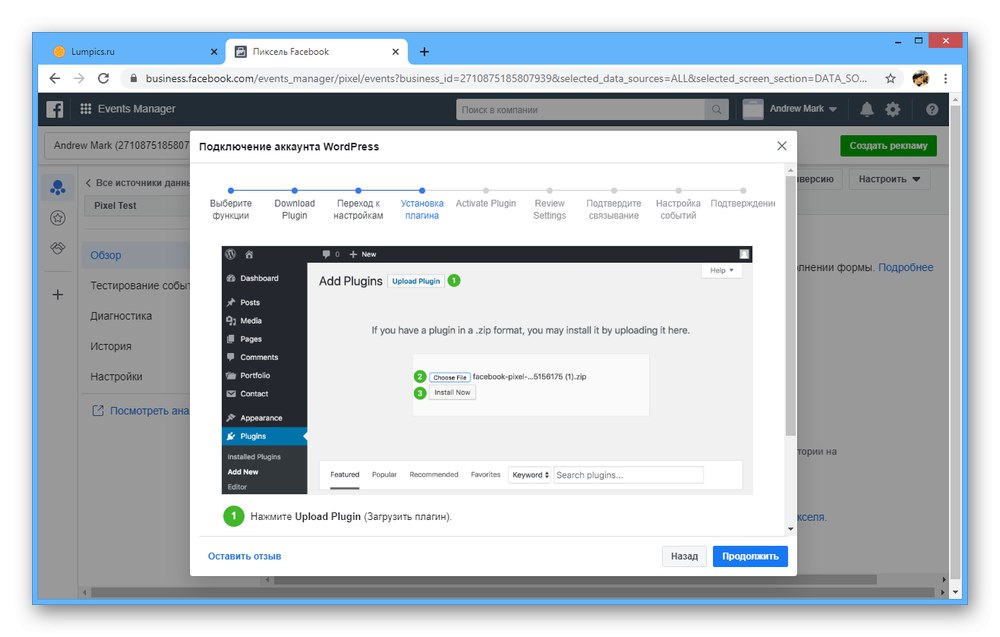Image resolution: width=1000 pixels, height=637 pixels.
Task: Click the WordPress Add Plugins screenshot
Action: (x=487, y=370)
